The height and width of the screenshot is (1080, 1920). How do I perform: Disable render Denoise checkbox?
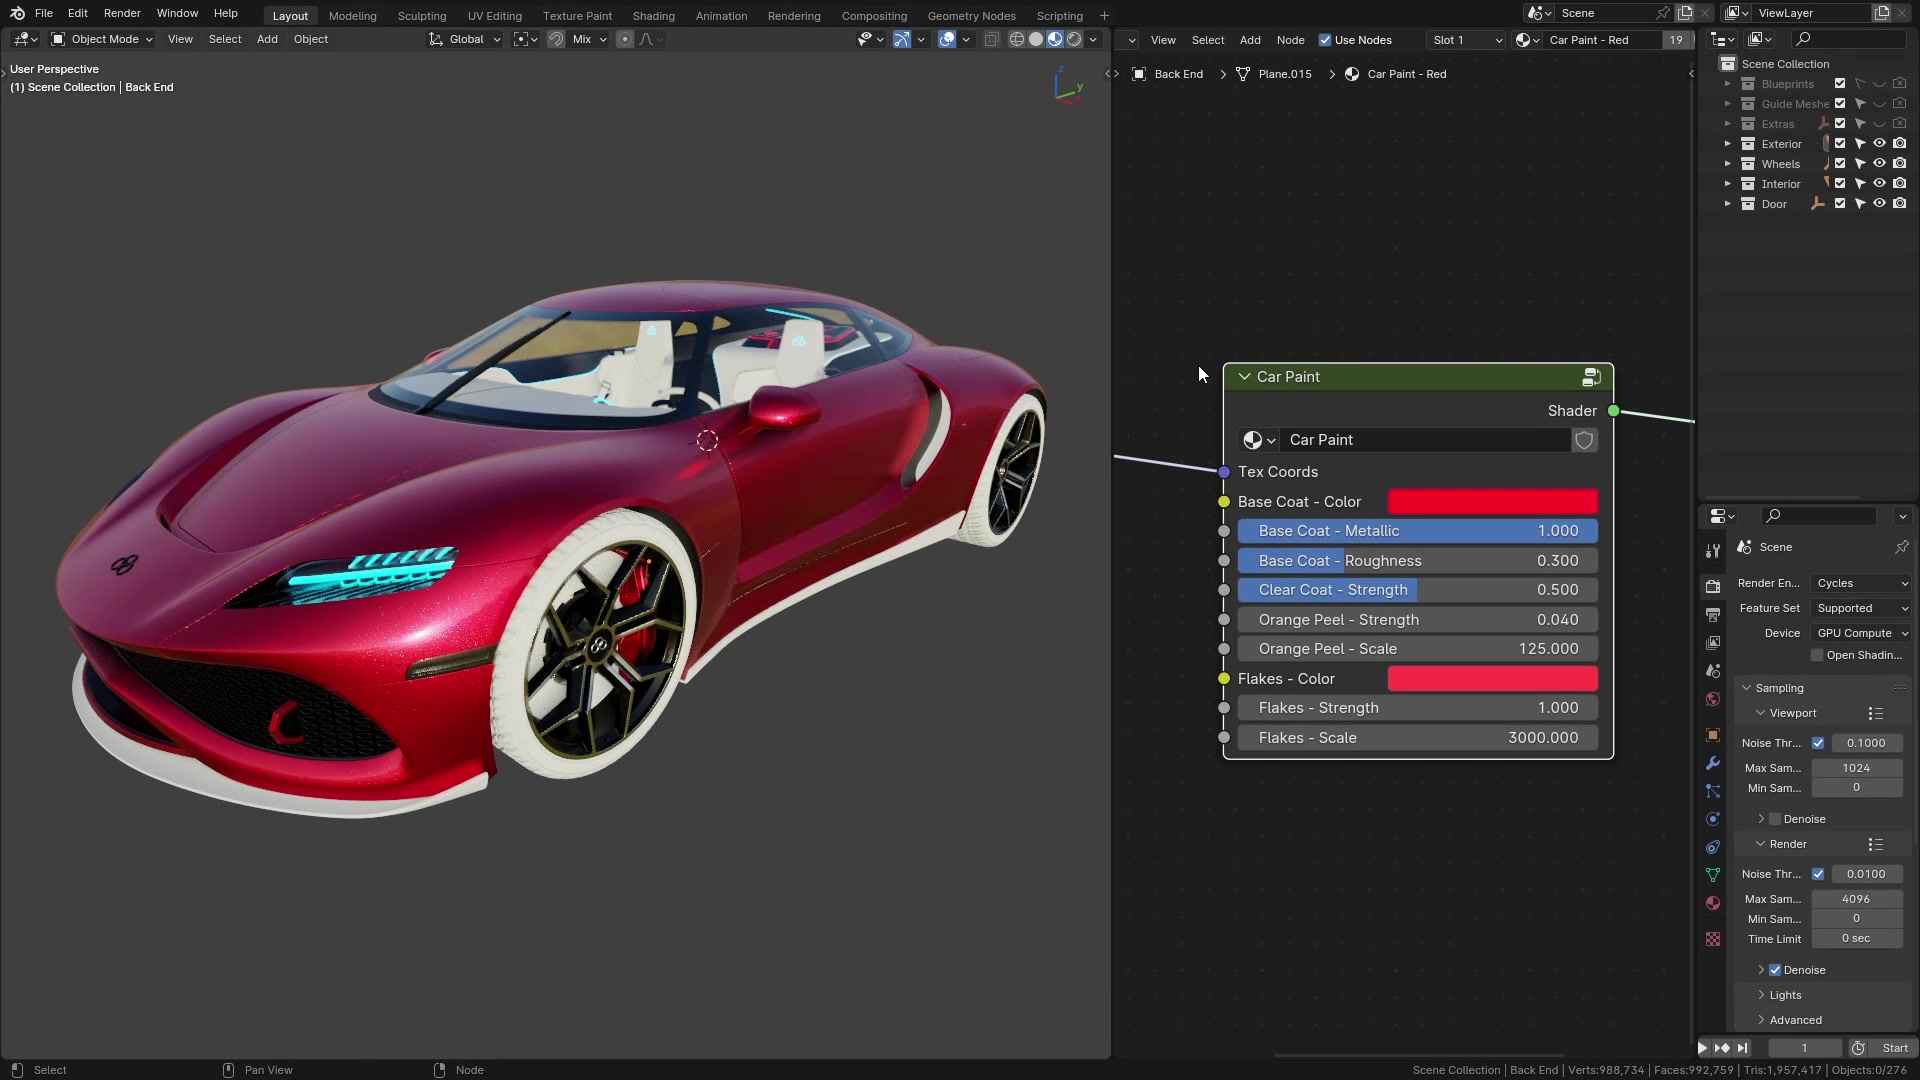click(1775, 970)
